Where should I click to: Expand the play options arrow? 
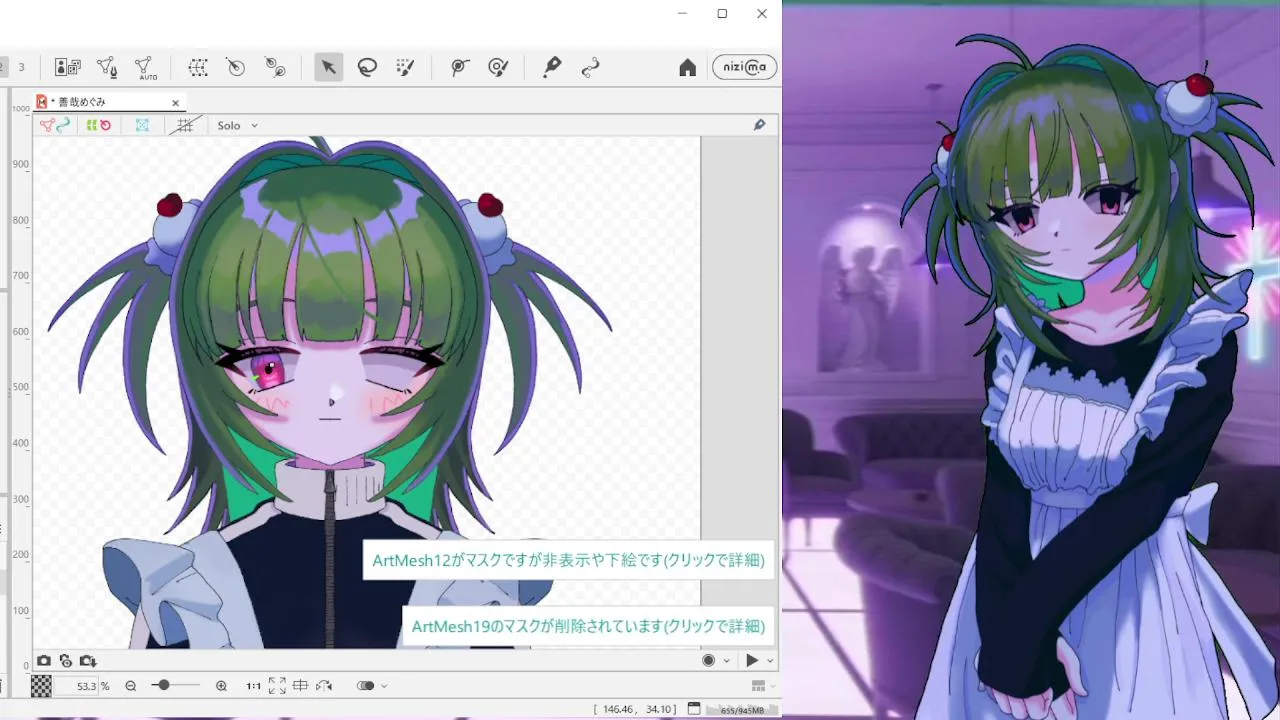tap(770, 660)
